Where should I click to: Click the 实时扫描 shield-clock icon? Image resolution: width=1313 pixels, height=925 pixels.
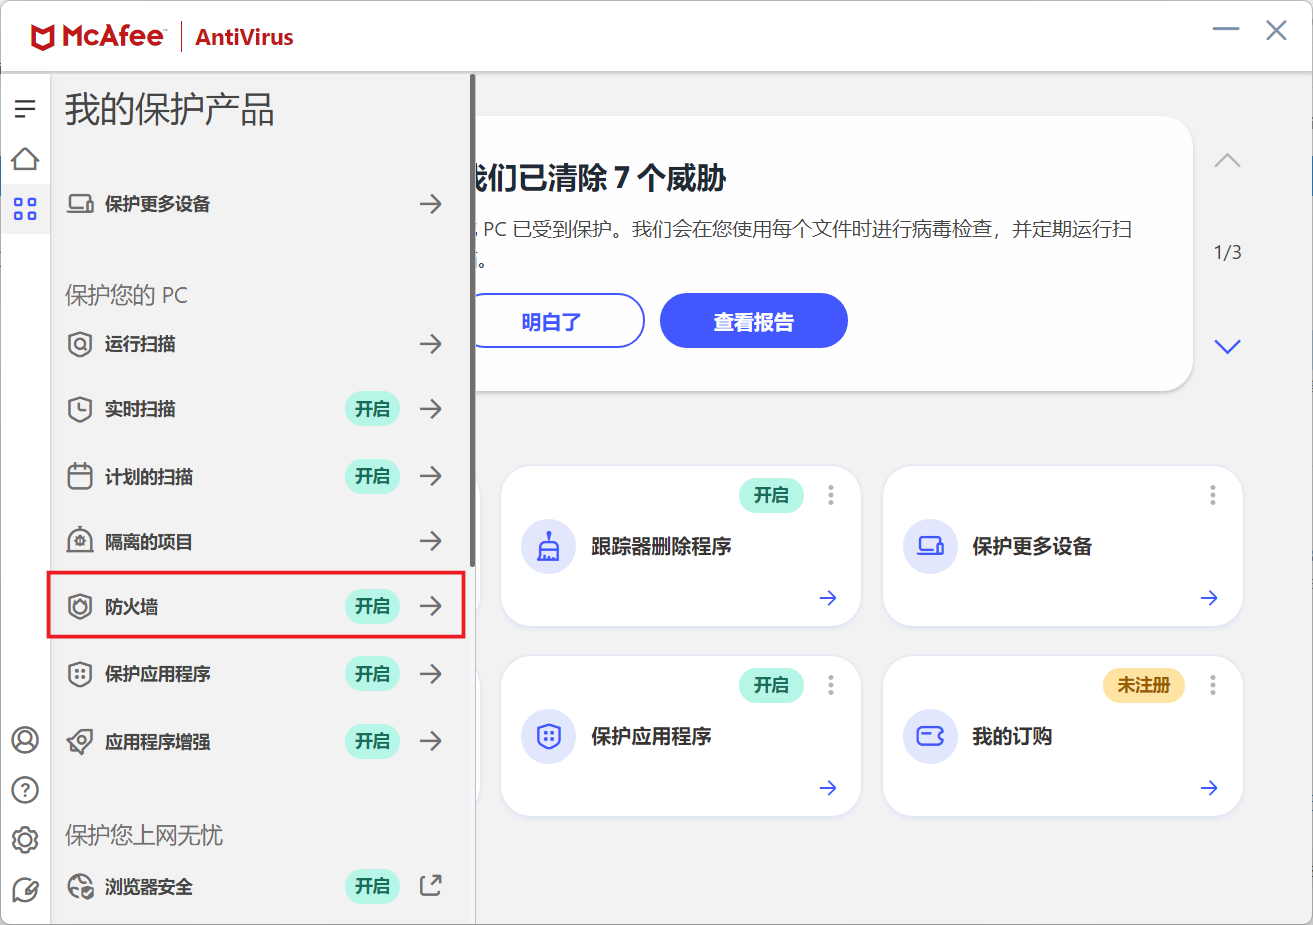pos(80,409)
